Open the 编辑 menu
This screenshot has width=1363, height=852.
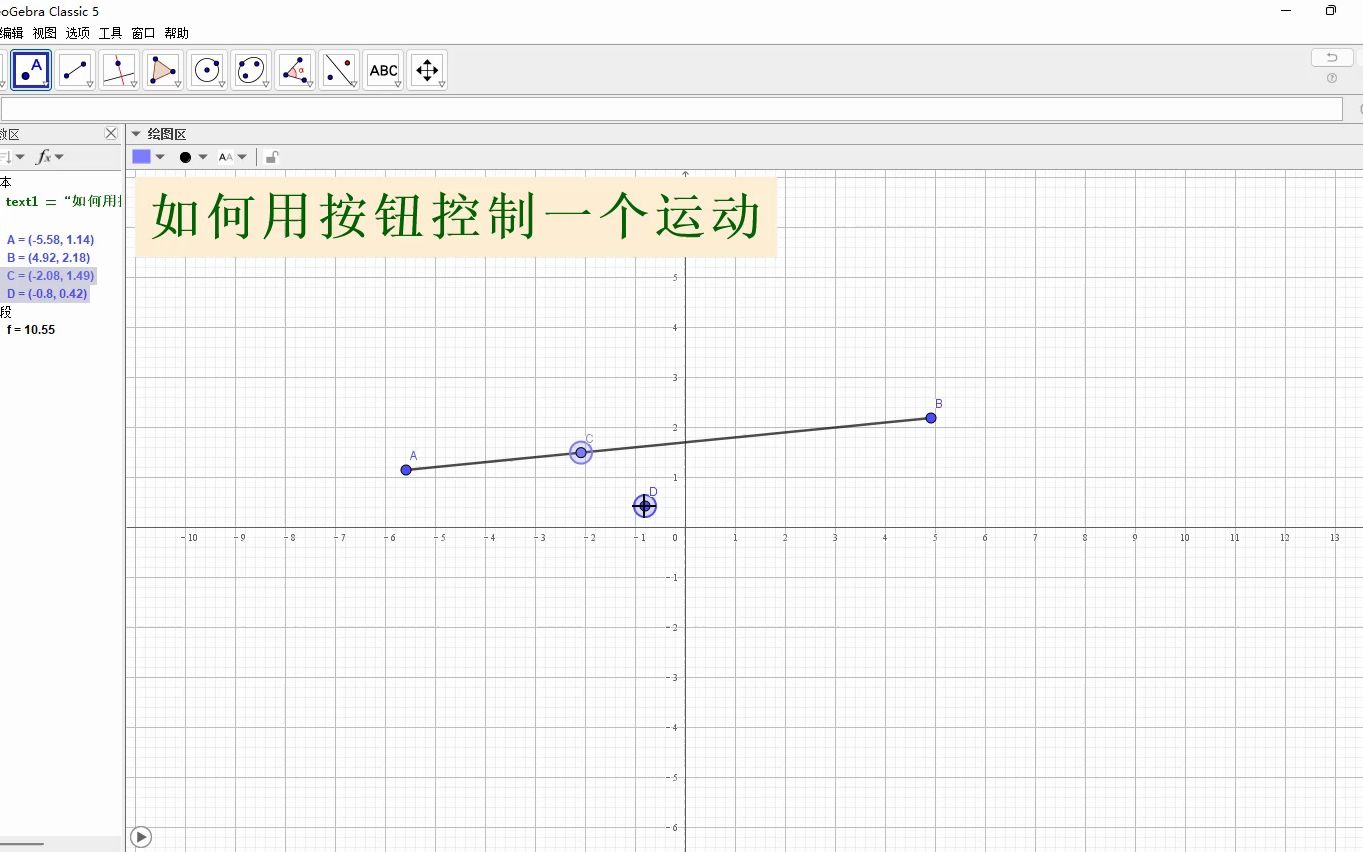11,33
